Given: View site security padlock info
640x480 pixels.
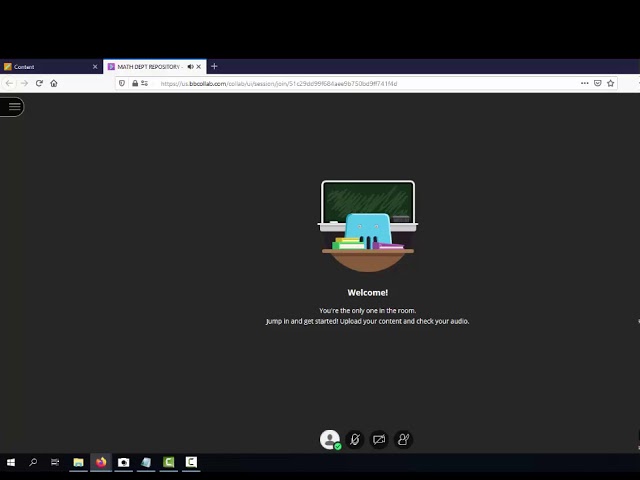Looking at the screenshot, I should (x=135, y=83).
